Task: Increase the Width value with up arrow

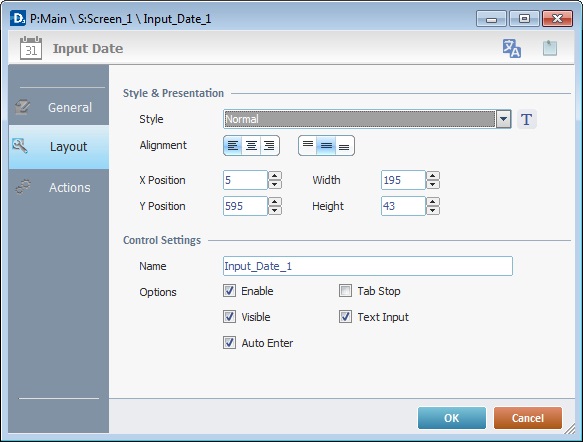Action: [433, 175]
